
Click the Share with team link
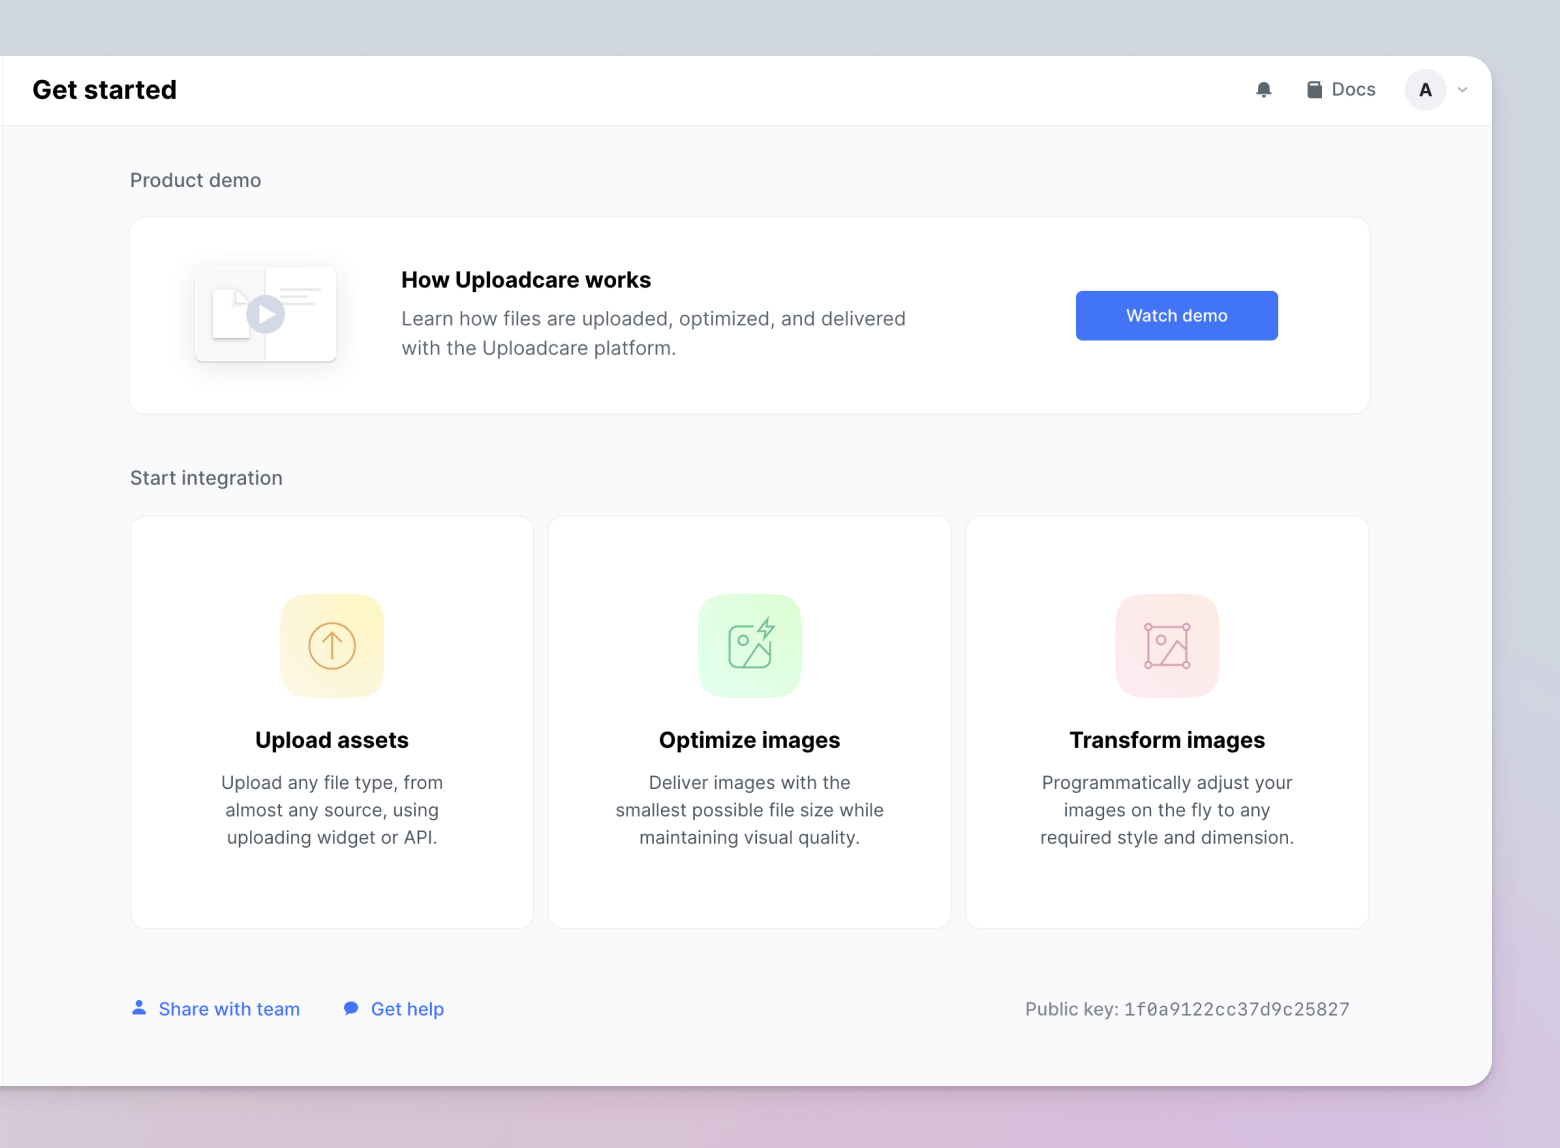click(x=229, y=1009)
